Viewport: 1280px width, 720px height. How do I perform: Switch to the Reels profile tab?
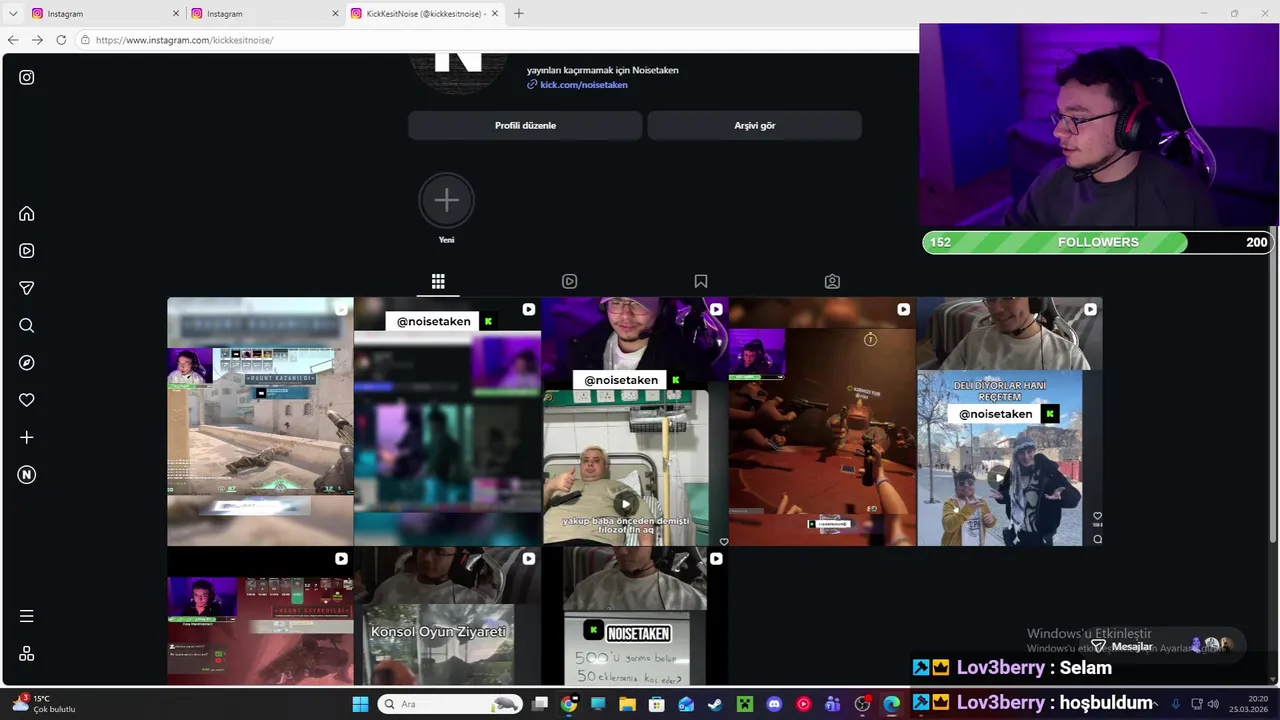(569, 282)
